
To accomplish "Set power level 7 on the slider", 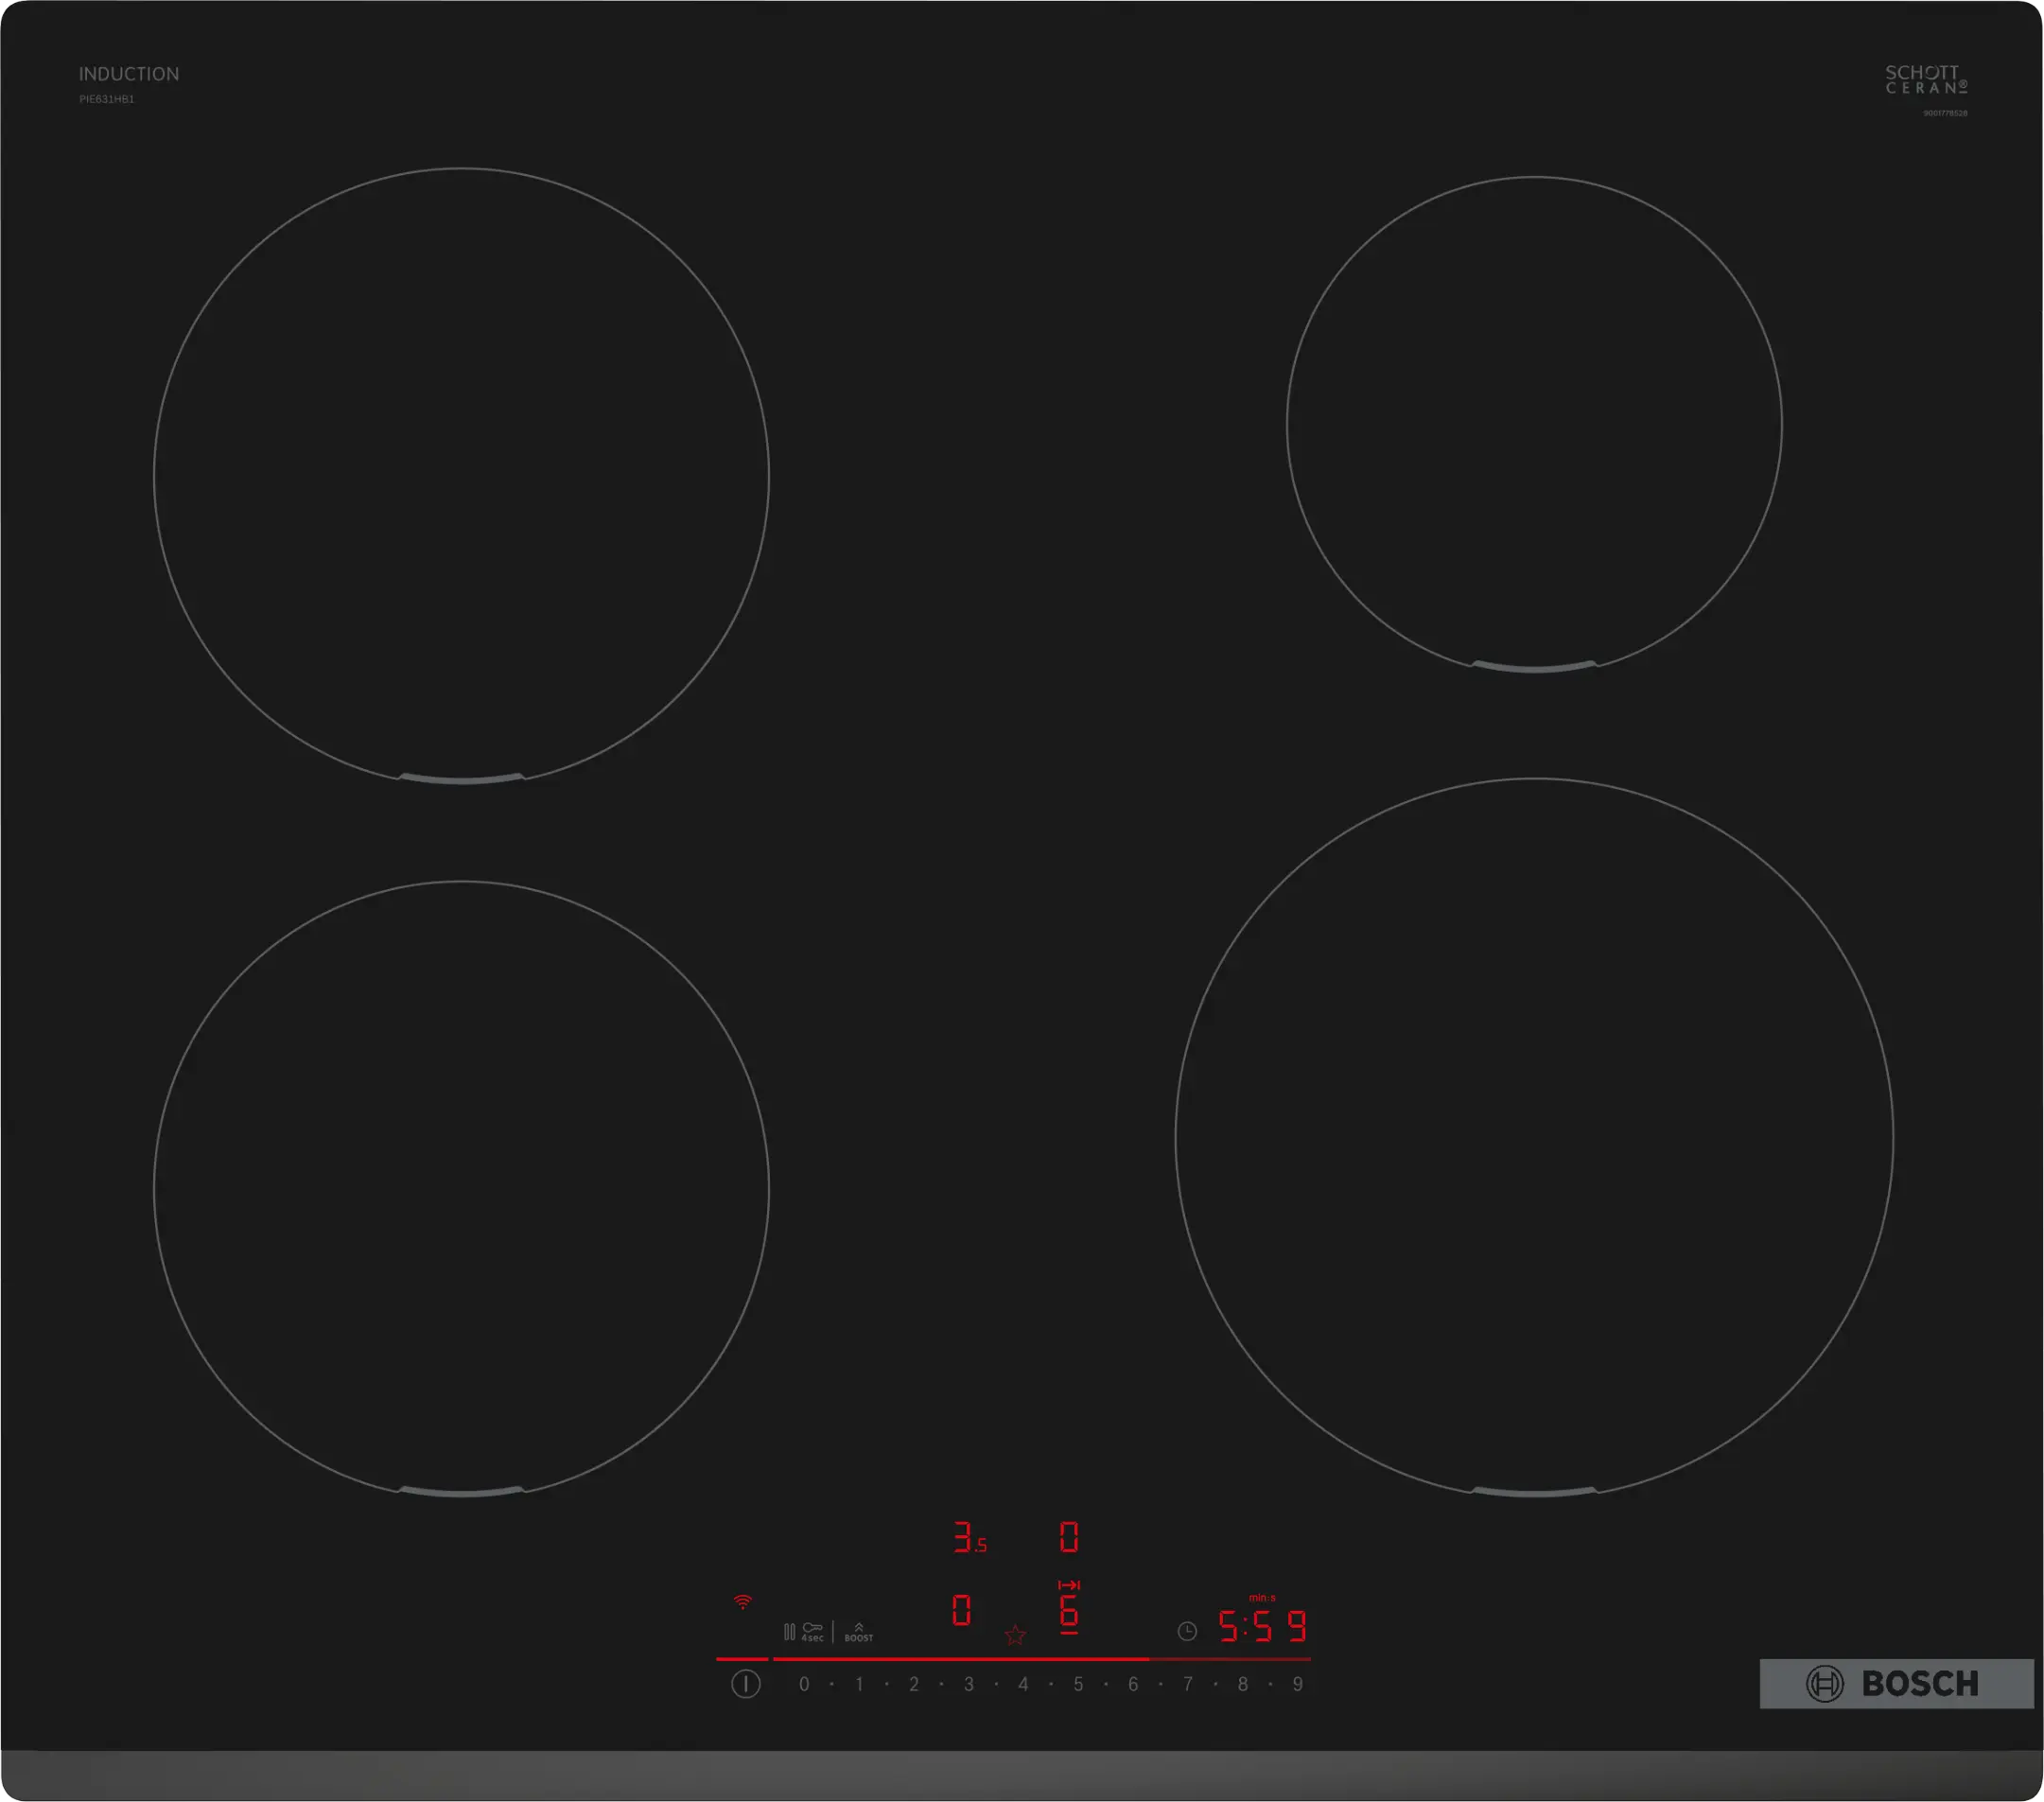I will tap(1187, 1684).
